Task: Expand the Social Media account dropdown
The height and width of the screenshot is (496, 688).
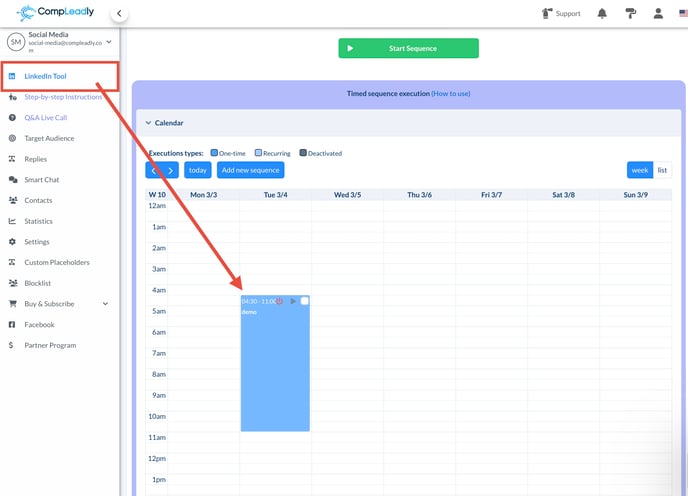Action: click(x=109, y=41)
